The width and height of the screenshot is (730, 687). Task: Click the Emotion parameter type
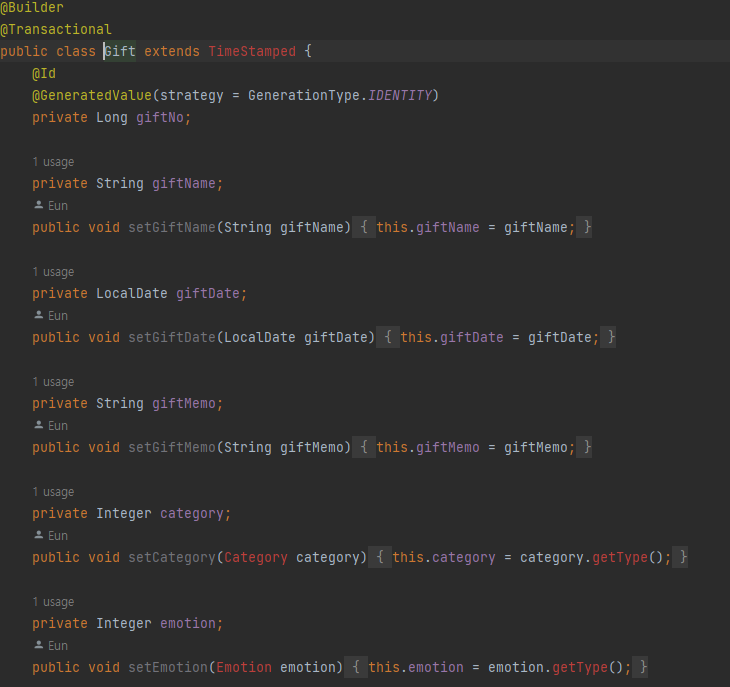(x=244, y=667)
